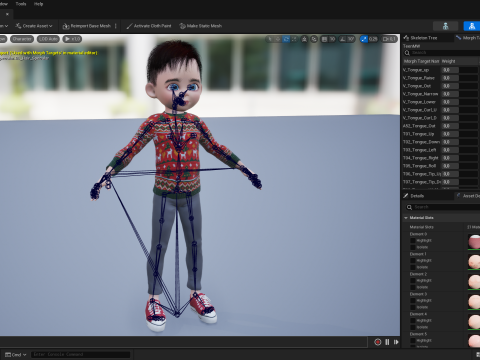Viewport: 480px width, 360px height.
Task: Select the Scale gizmo tool
Action: [294, 39]
